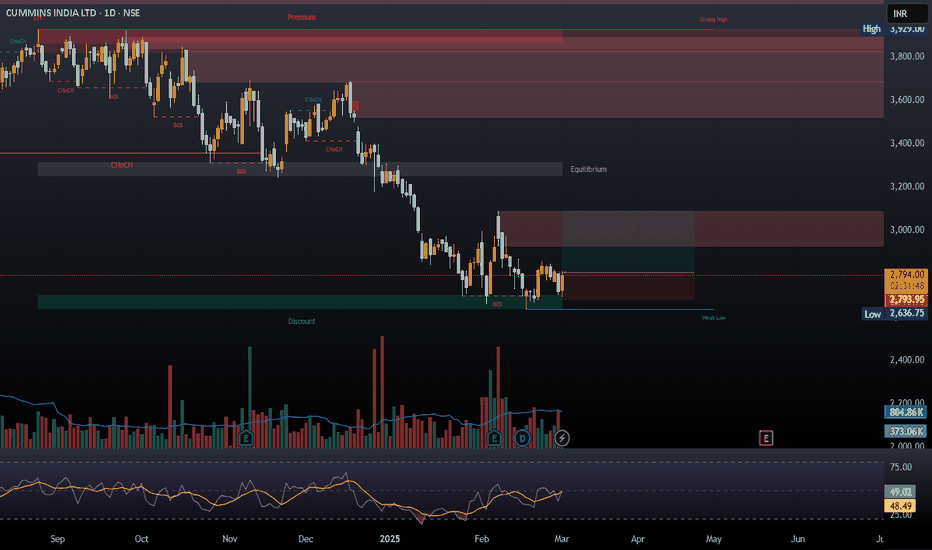Click the Dec date on time axis

pyautogui.click(x=306, y=539)
